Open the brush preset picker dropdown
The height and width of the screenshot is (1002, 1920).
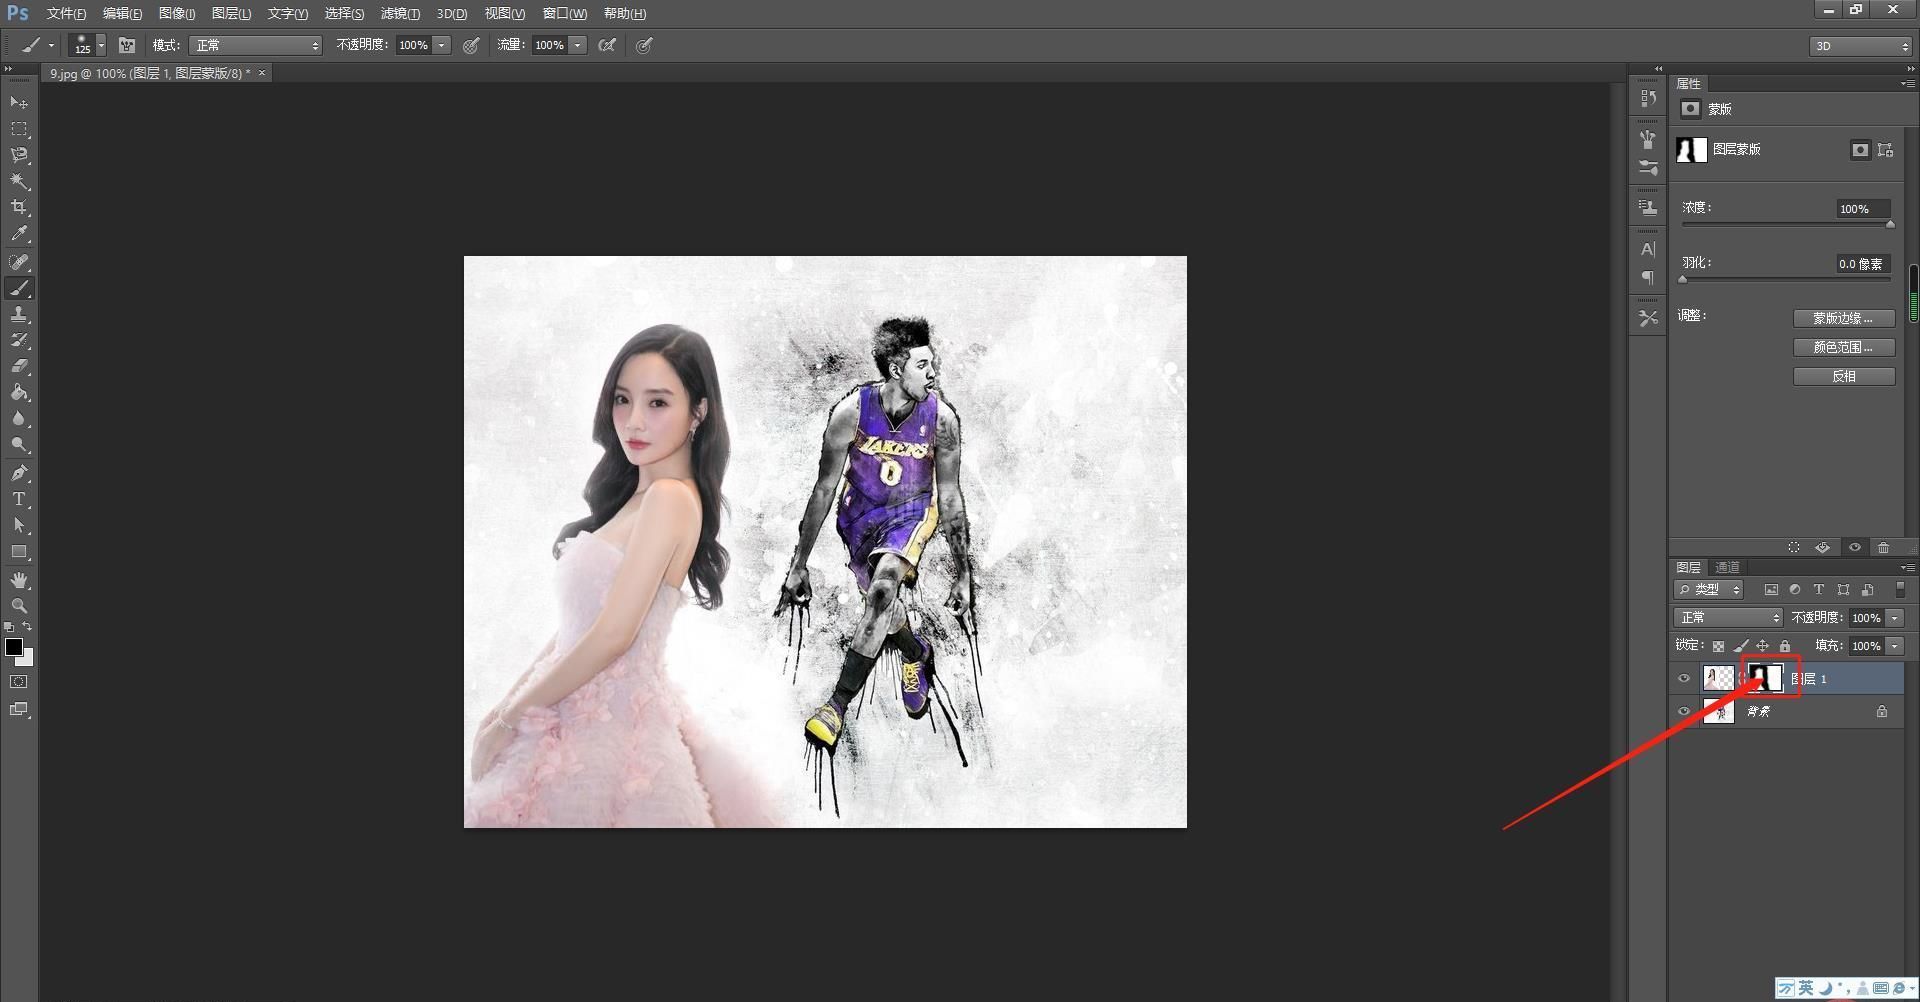click(101, 45)
